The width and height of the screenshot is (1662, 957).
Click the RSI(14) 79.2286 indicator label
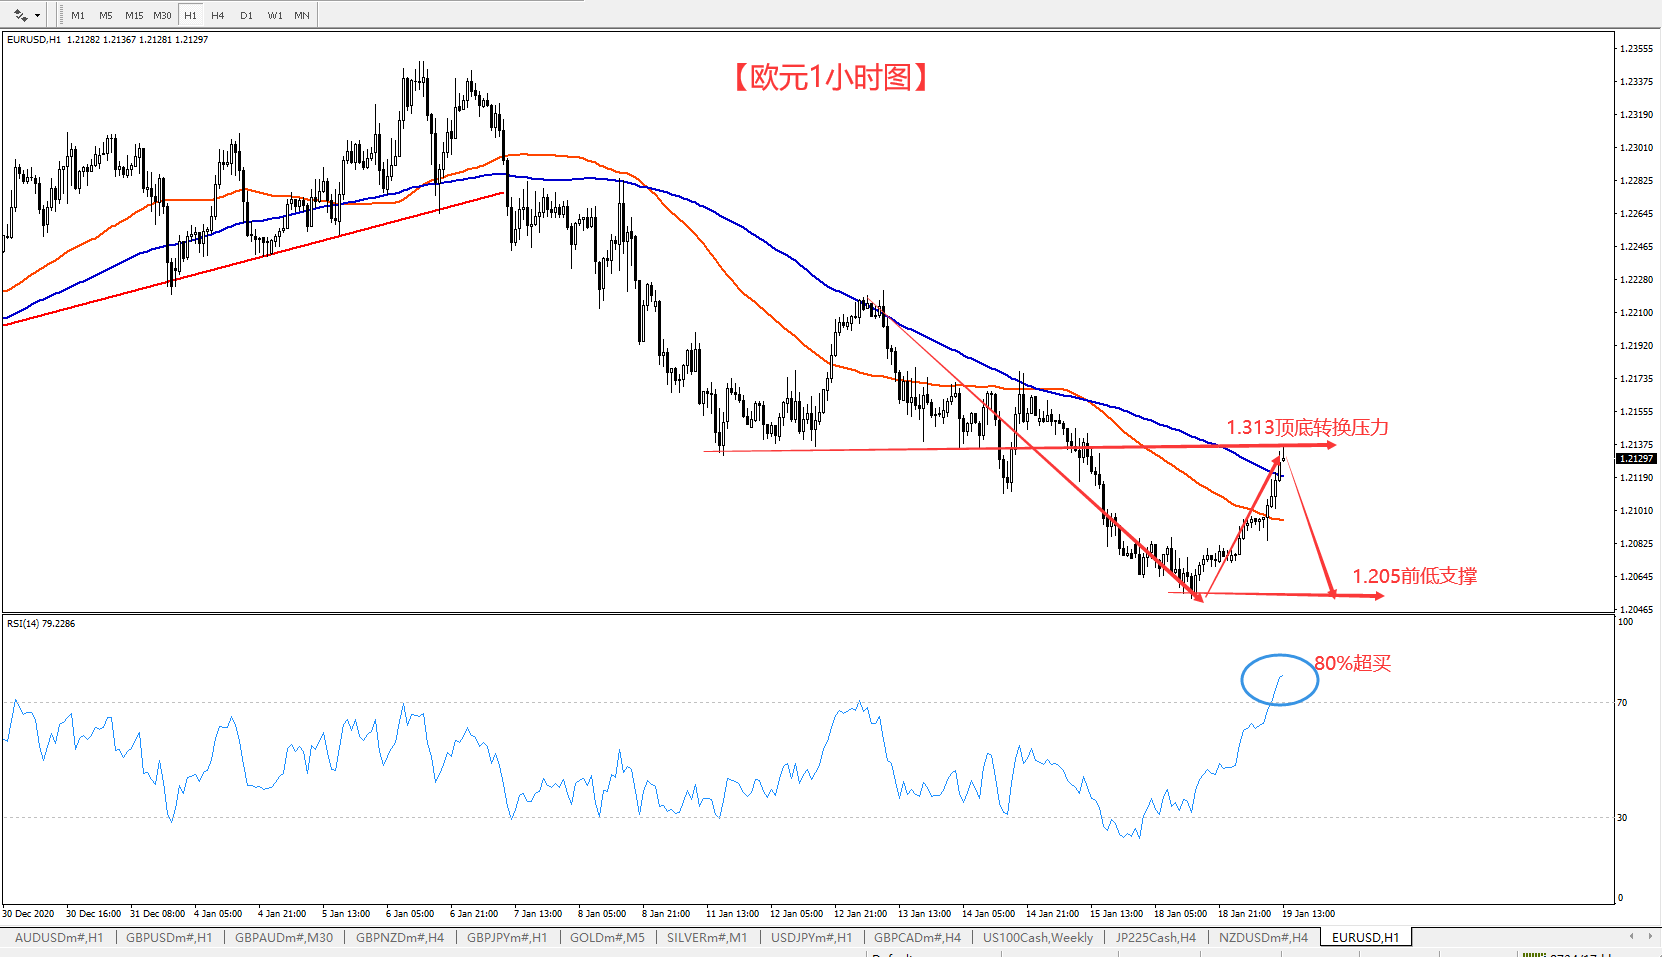pyautogui.click(x=41, y=623)
